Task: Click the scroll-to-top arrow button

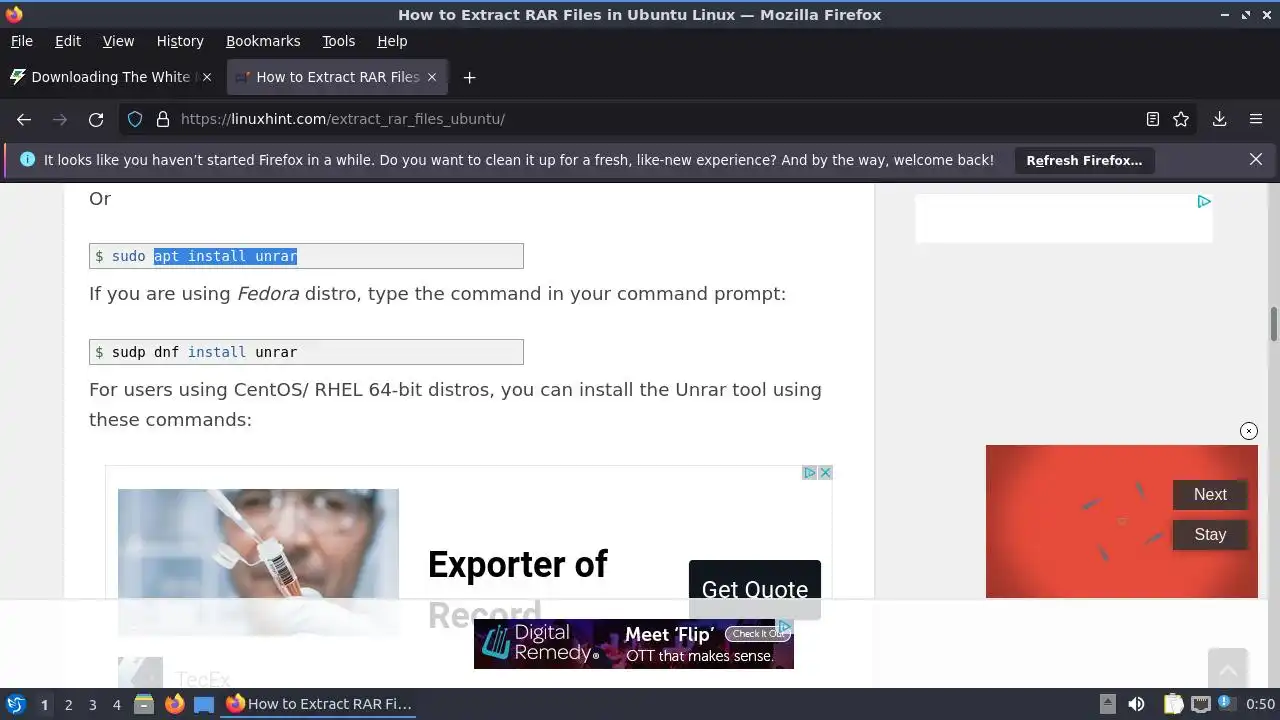Action: pos(1228,669)
